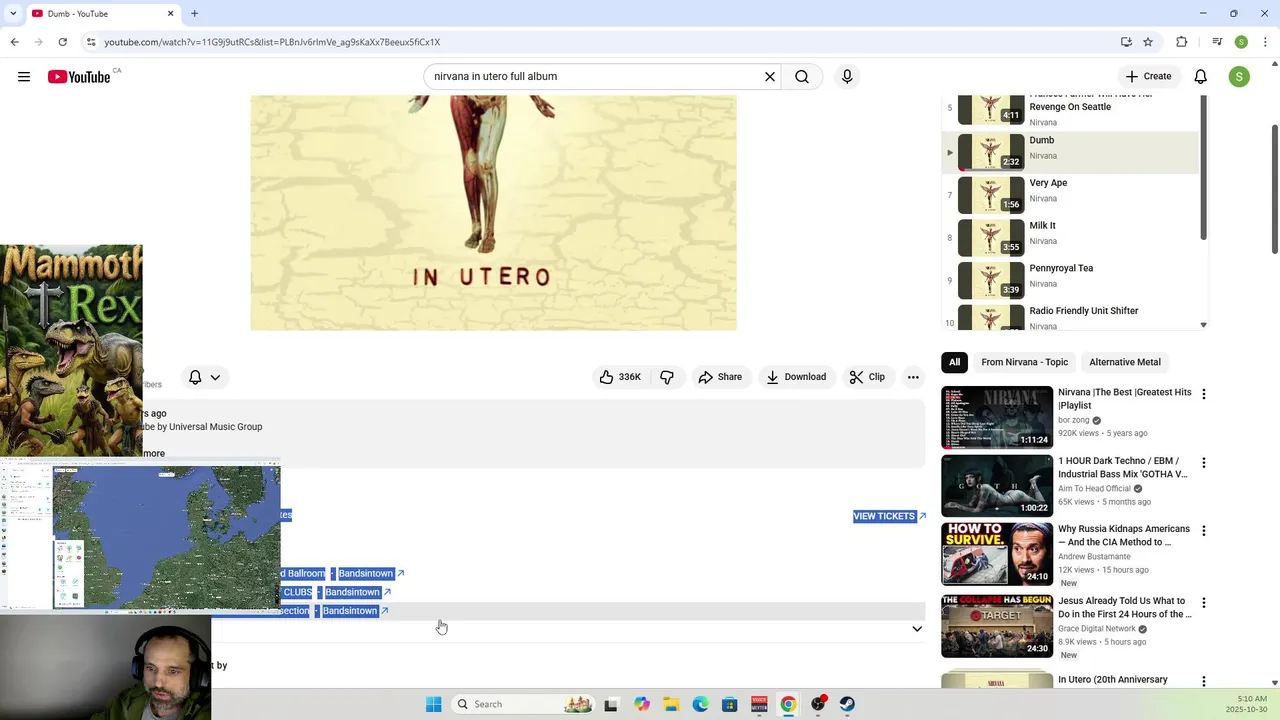Open Chrome three-dot menu
The image size is (1280, 720).
pos(1264,42)
